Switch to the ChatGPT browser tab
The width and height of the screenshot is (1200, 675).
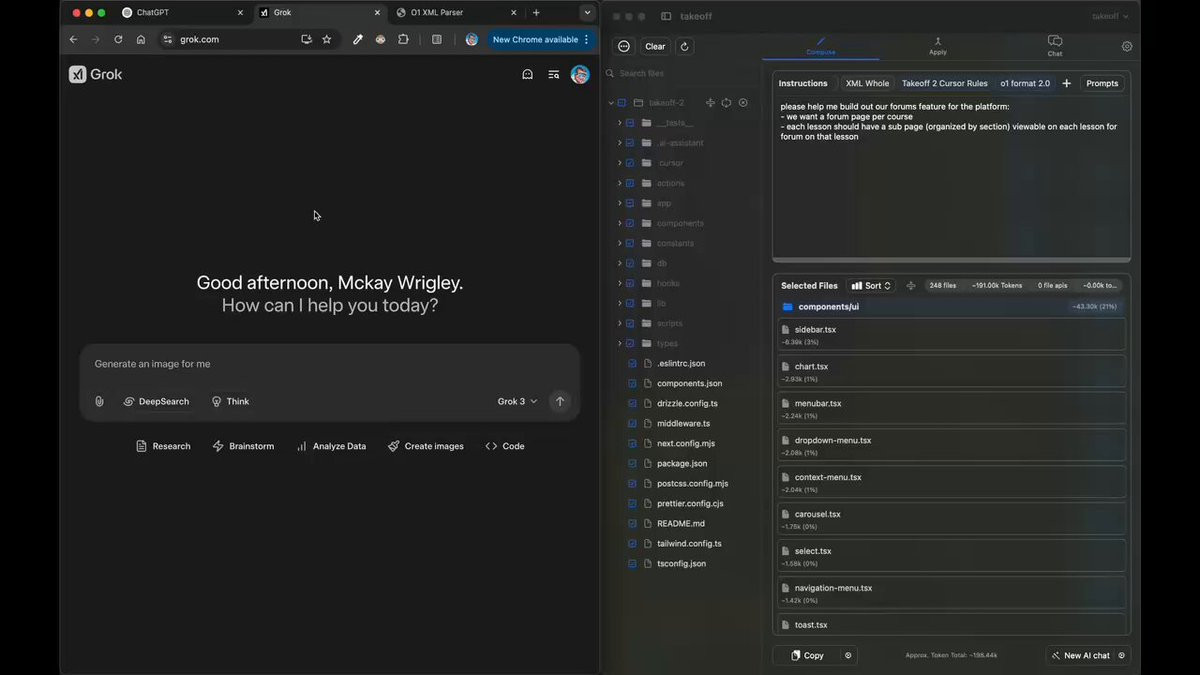179,13
